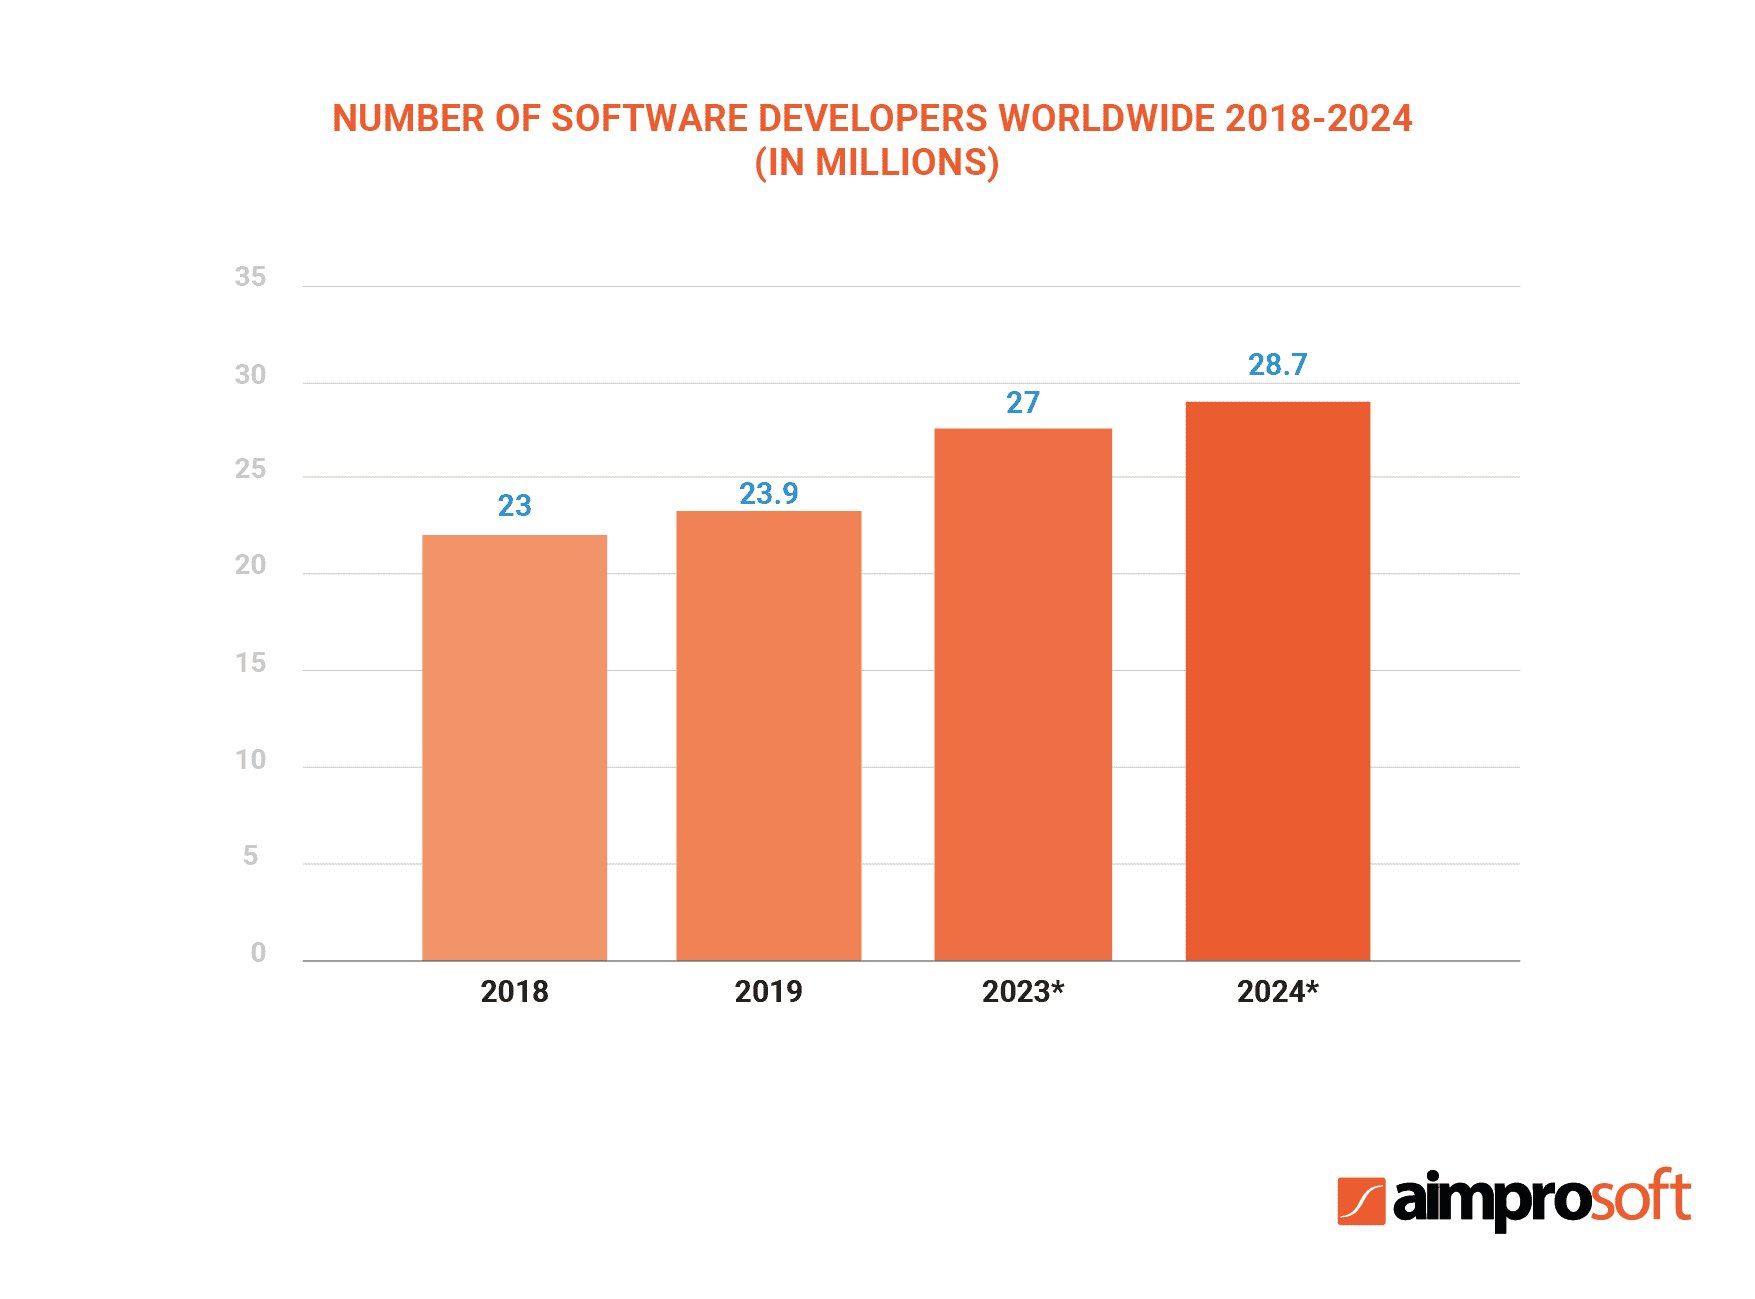Screen dimensions: 1755x1299
Task: Click the y-axis label 35
Action: (251, 277)
